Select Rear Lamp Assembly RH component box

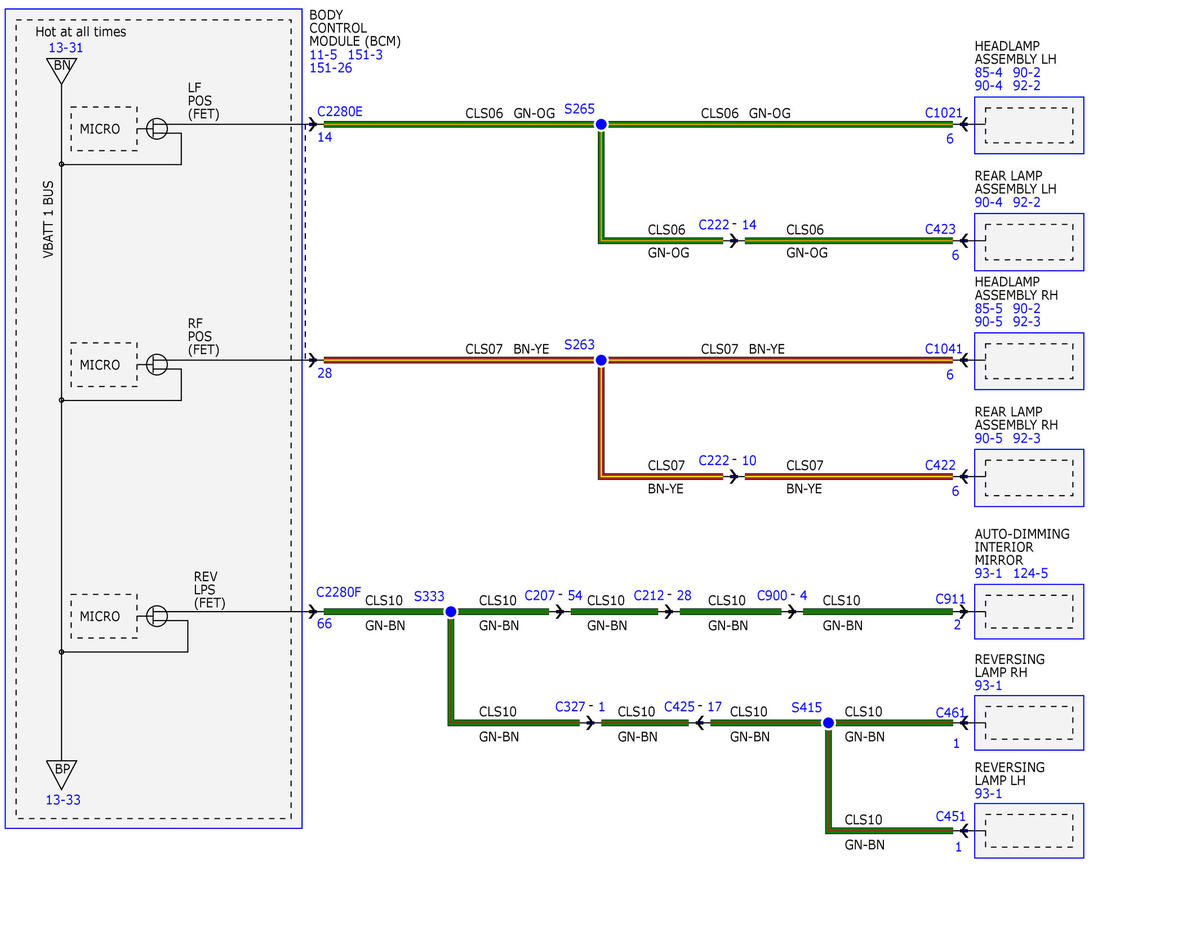point(1029,478)
